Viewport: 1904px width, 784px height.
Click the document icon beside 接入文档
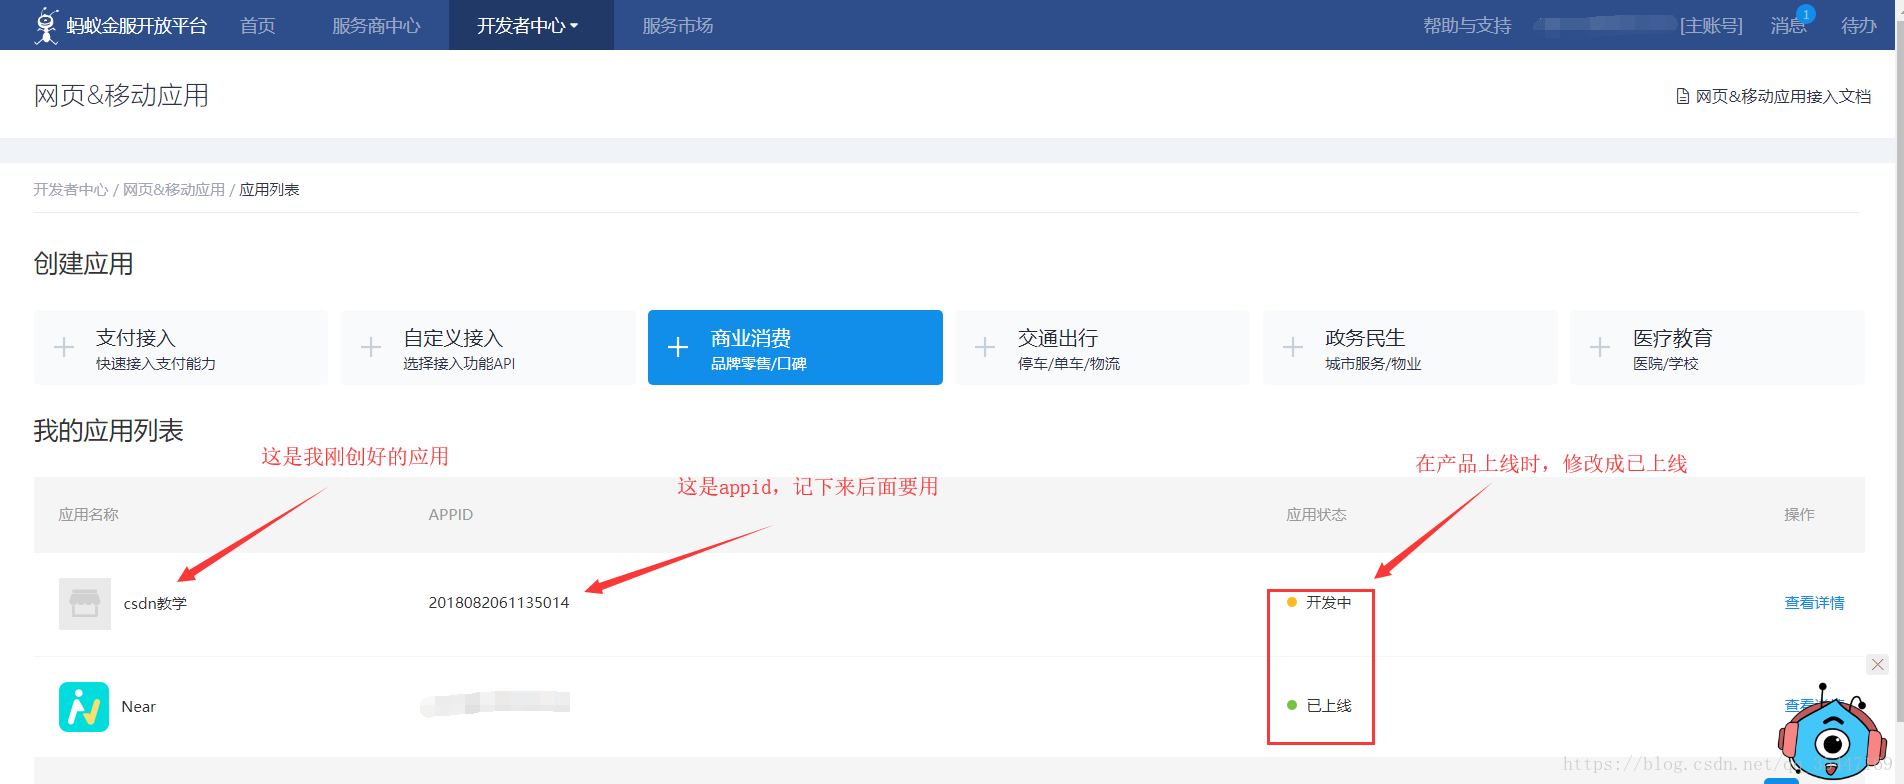(x=1683, y=96)
